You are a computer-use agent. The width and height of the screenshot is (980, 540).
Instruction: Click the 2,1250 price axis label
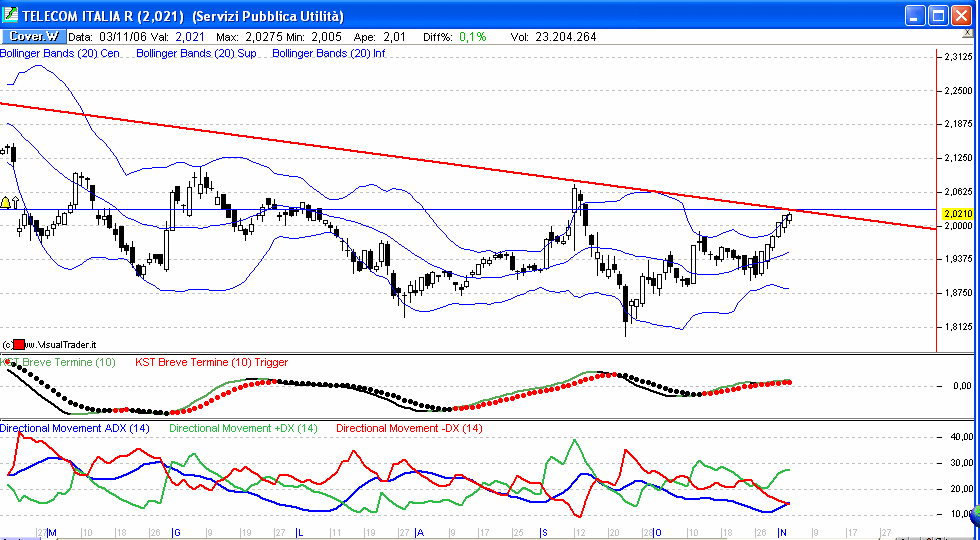(x=958, y=158)
